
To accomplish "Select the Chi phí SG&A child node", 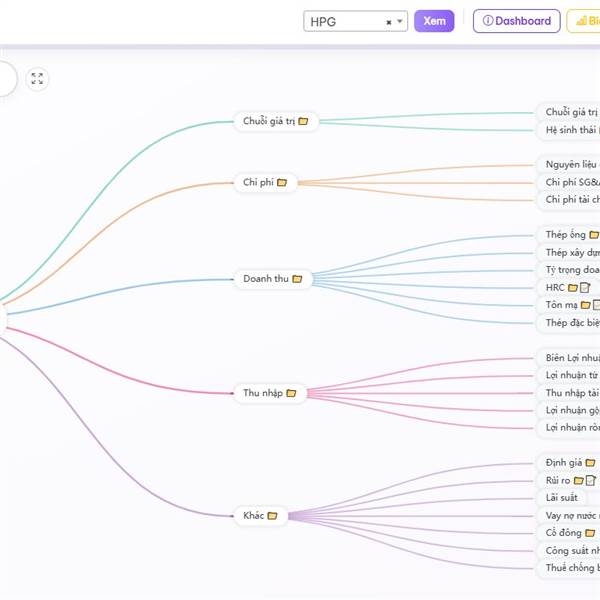I will click(568, 182).
